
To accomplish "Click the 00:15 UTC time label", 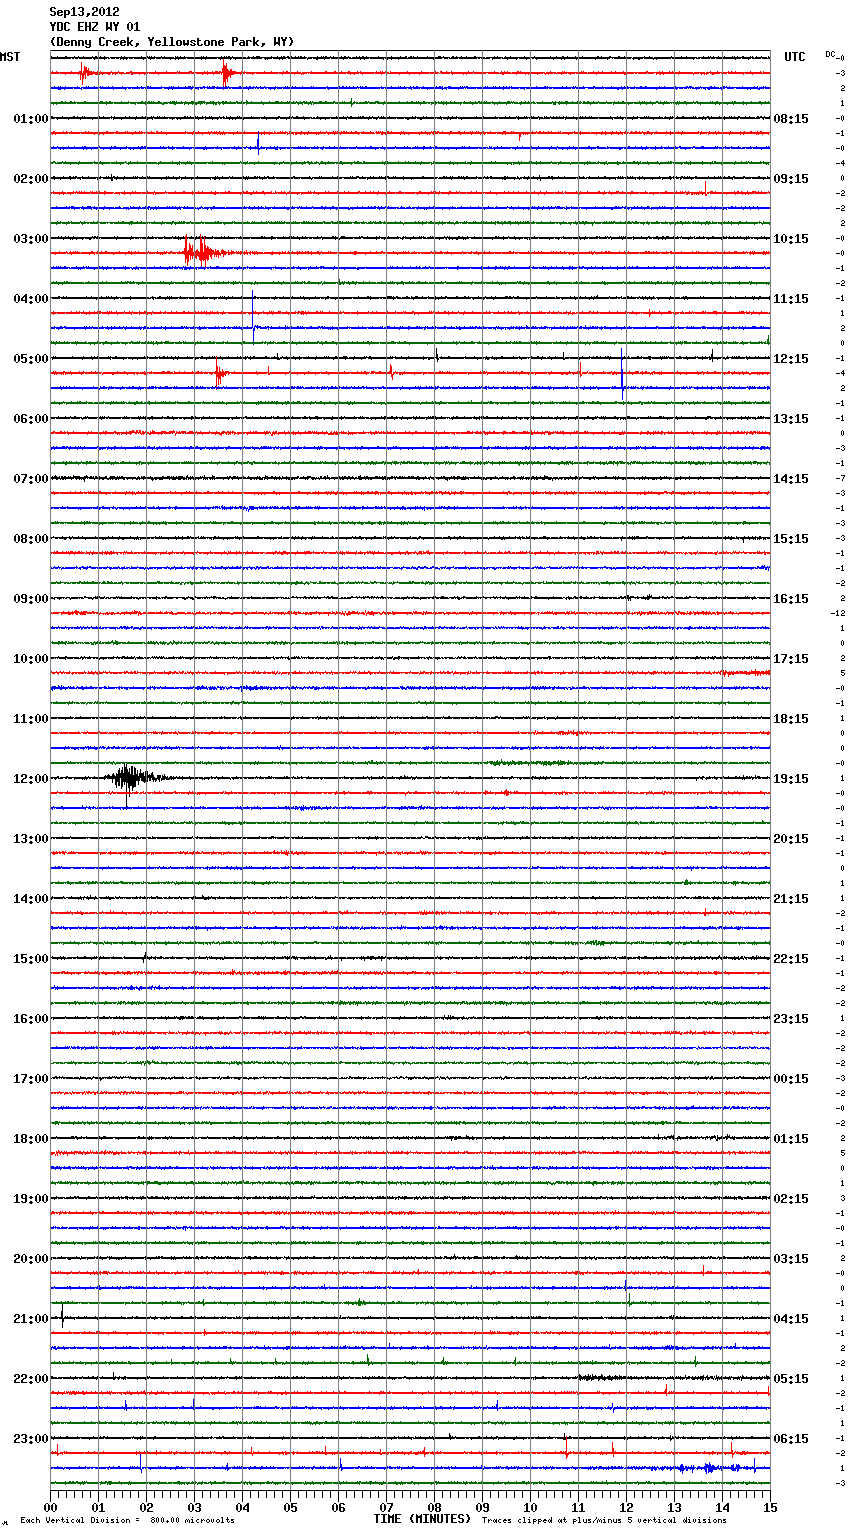I will tap(791, 1079).
